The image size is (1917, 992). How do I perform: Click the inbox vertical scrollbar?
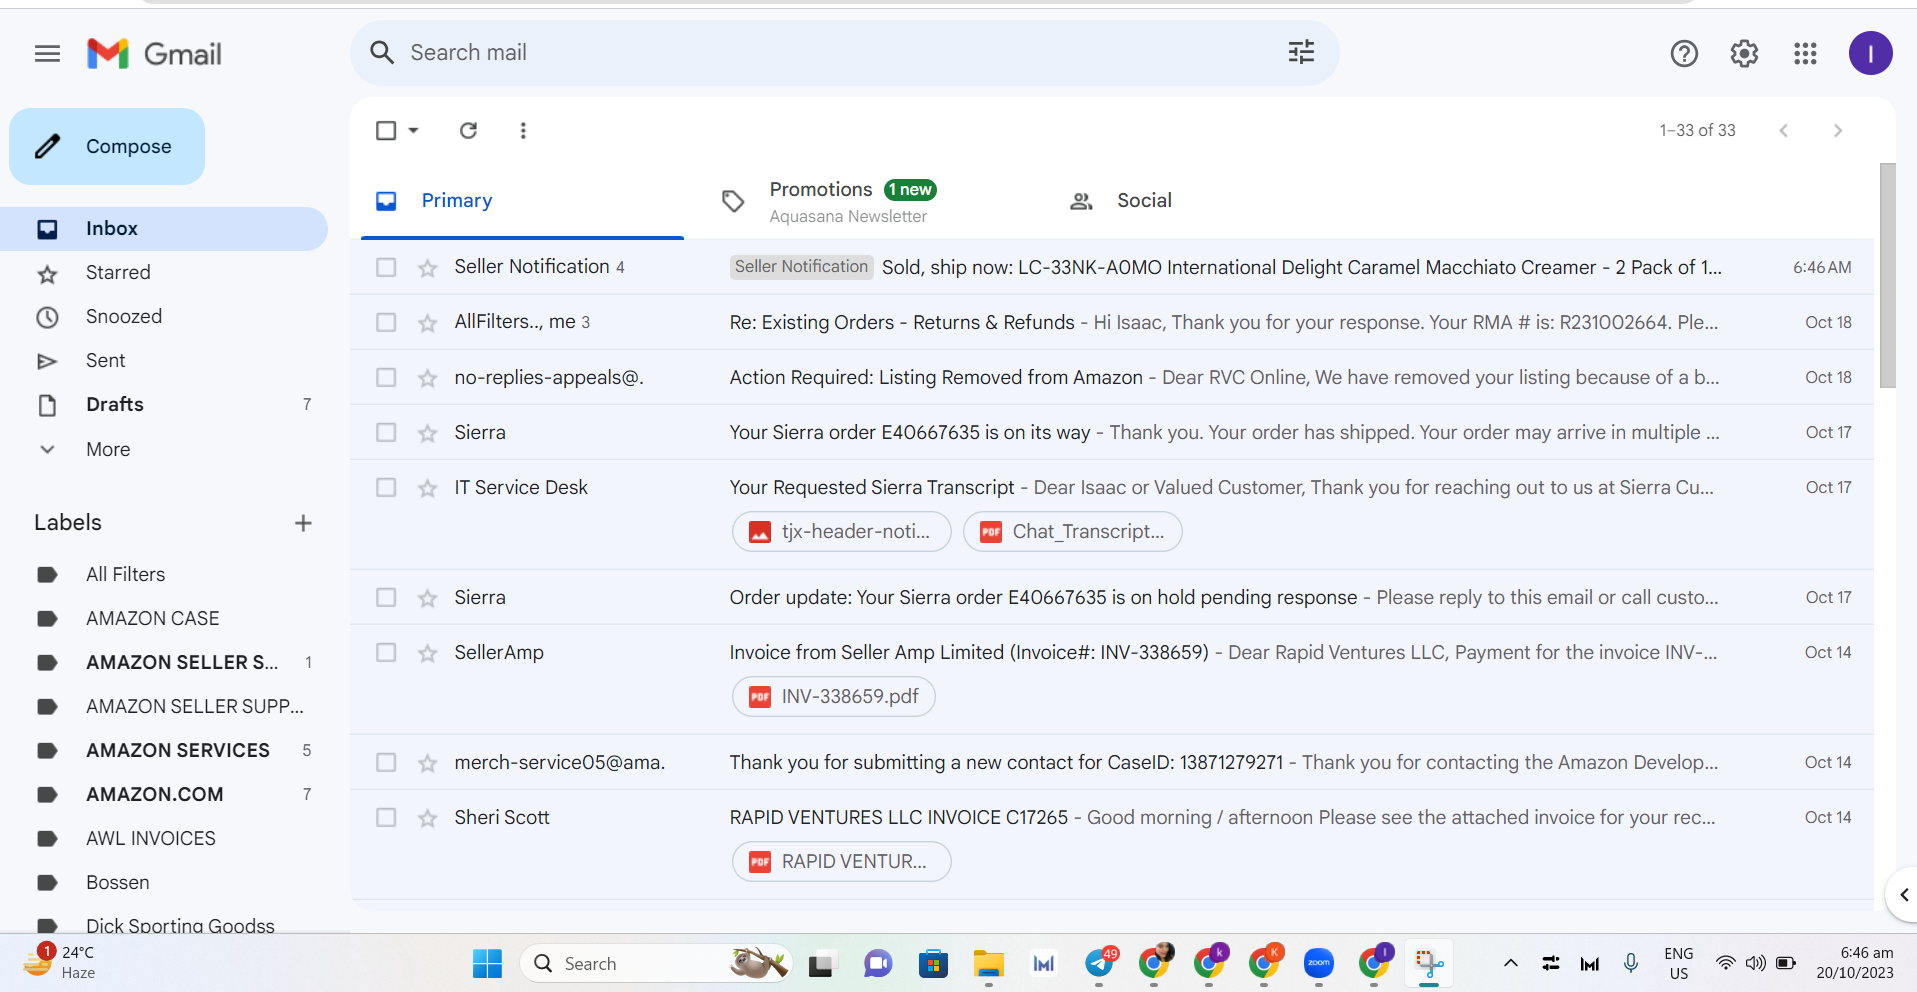pos(1887,275)
